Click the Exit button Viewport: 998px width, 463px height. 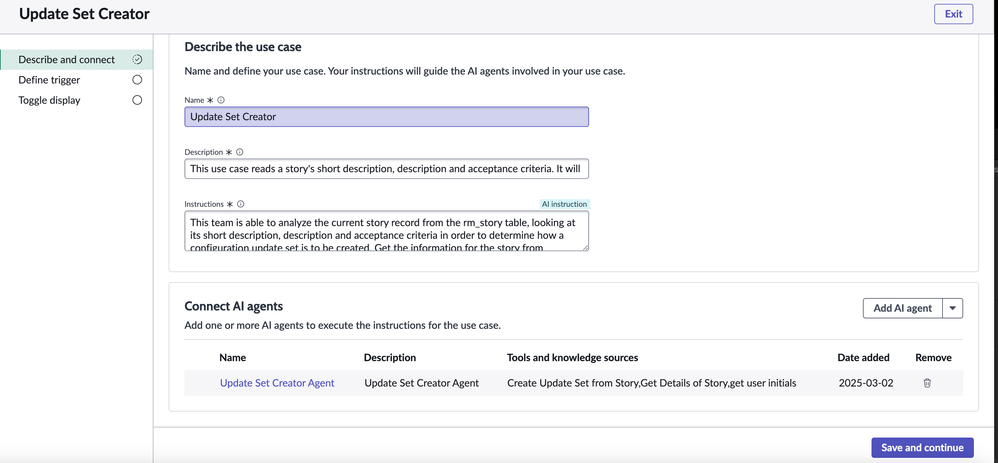pyautogui.click(x=953, y=14)
